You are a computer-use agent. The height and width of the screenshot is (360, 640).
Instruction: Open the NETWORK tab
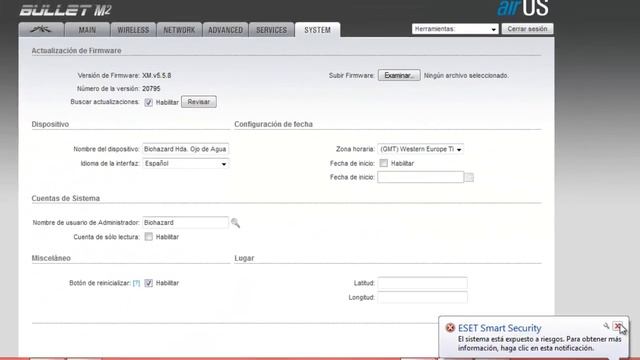point(179,30)
